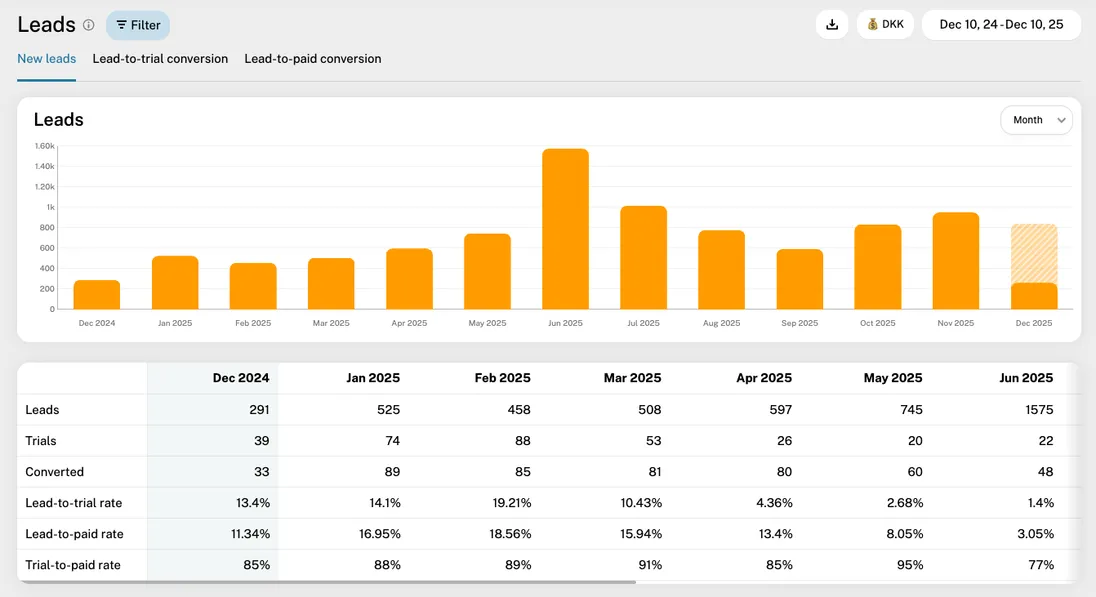Click the Leads chart title

tap(58, 119)
